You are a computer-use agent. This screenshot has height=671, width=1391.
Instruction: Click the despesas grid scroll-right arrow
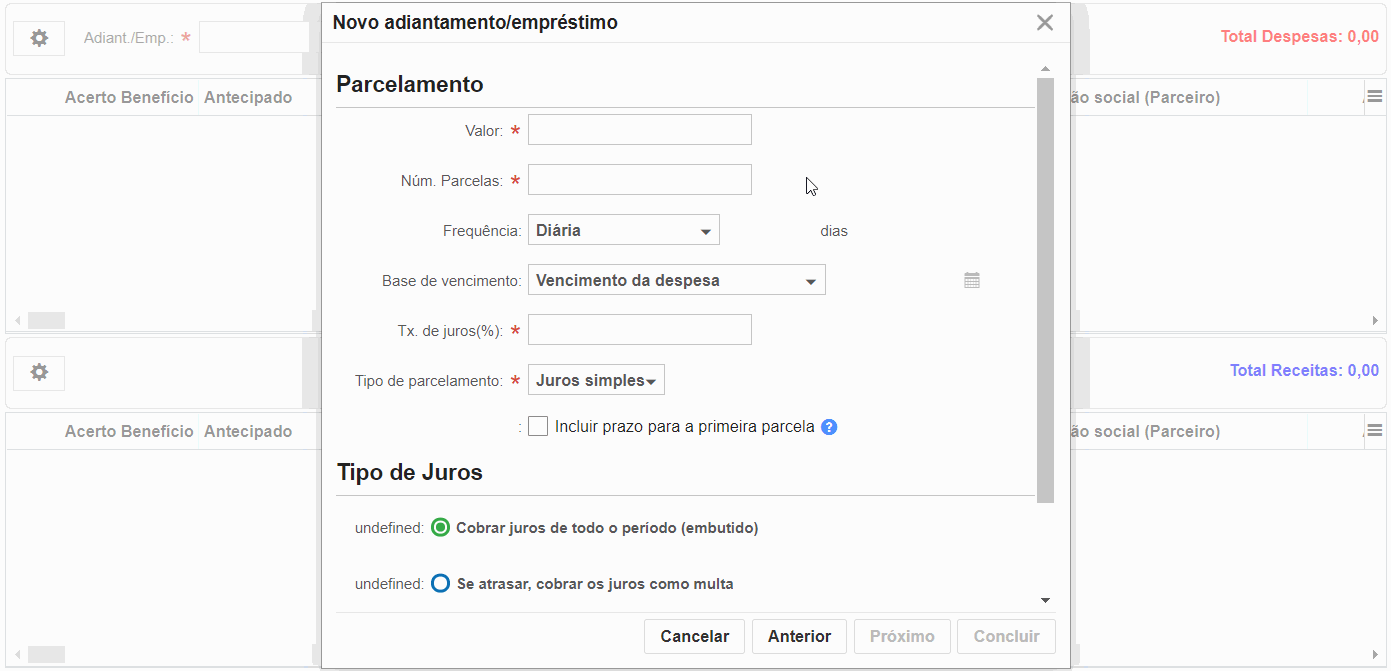(x=1375, y=321)
